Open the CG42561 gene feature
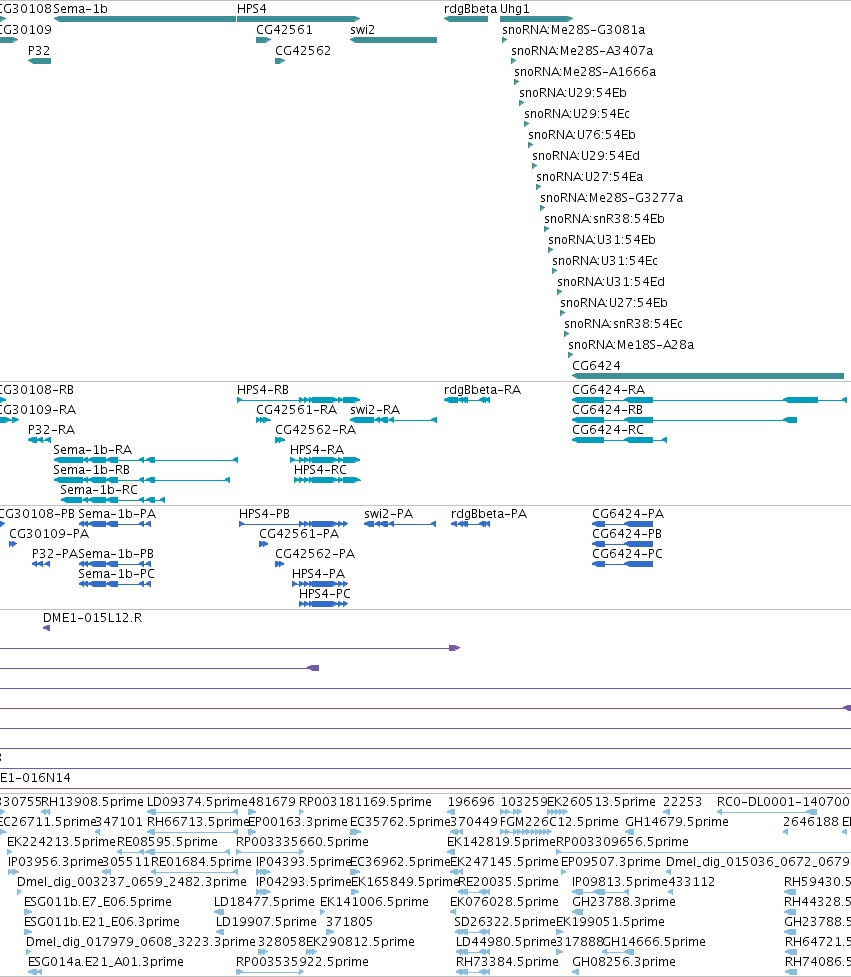This screenshot has height=977, width=851. point(264,40)
